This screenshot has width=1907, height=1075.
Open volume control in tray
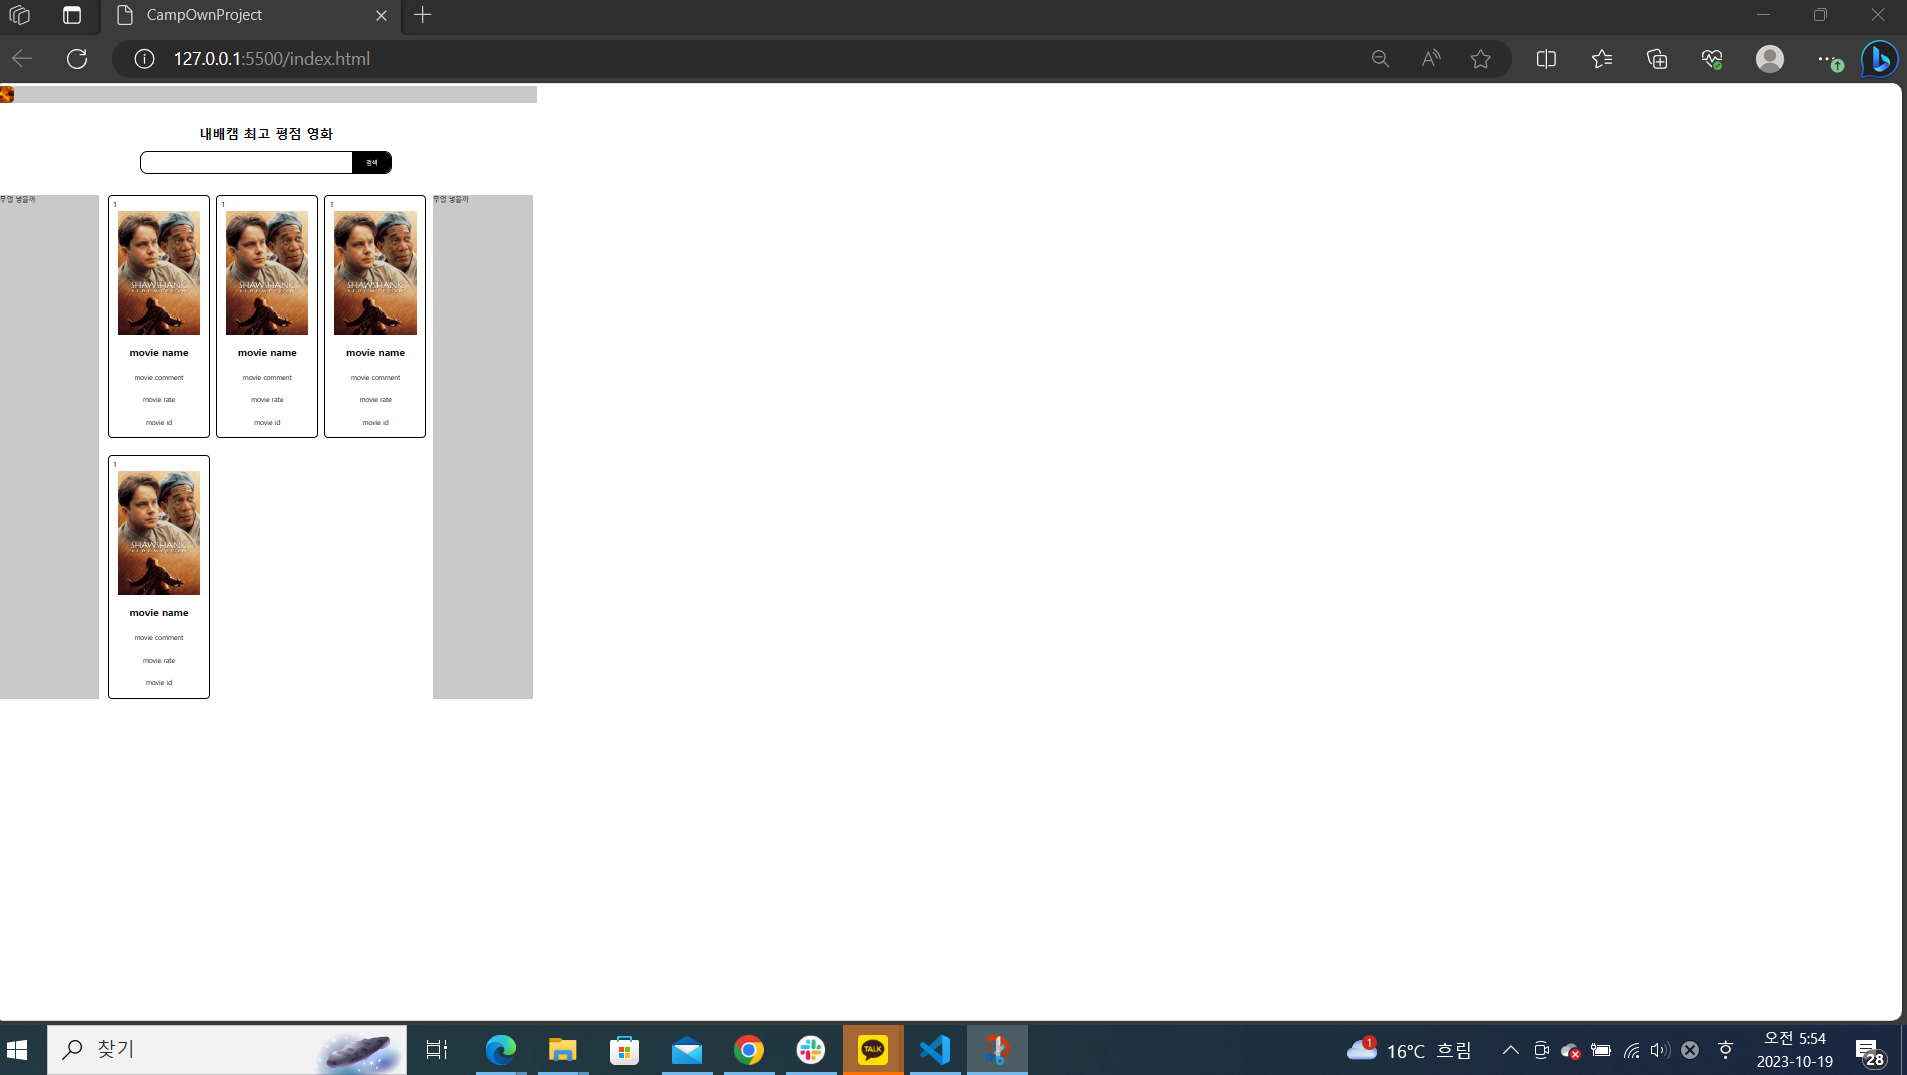1660,1050
